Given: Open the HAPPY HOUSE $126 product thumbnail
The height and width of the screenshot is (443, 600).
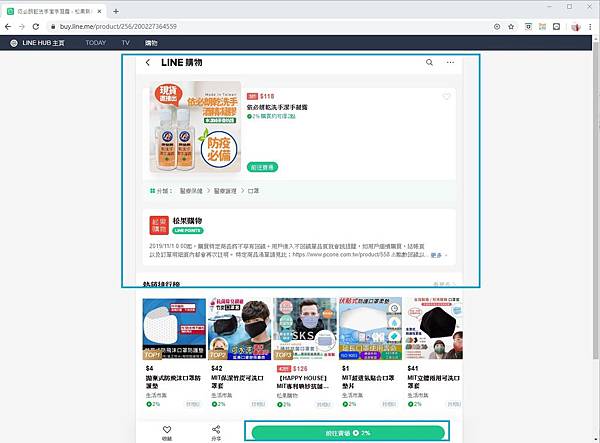Looking at the screenshot, I should pos(305,329).
